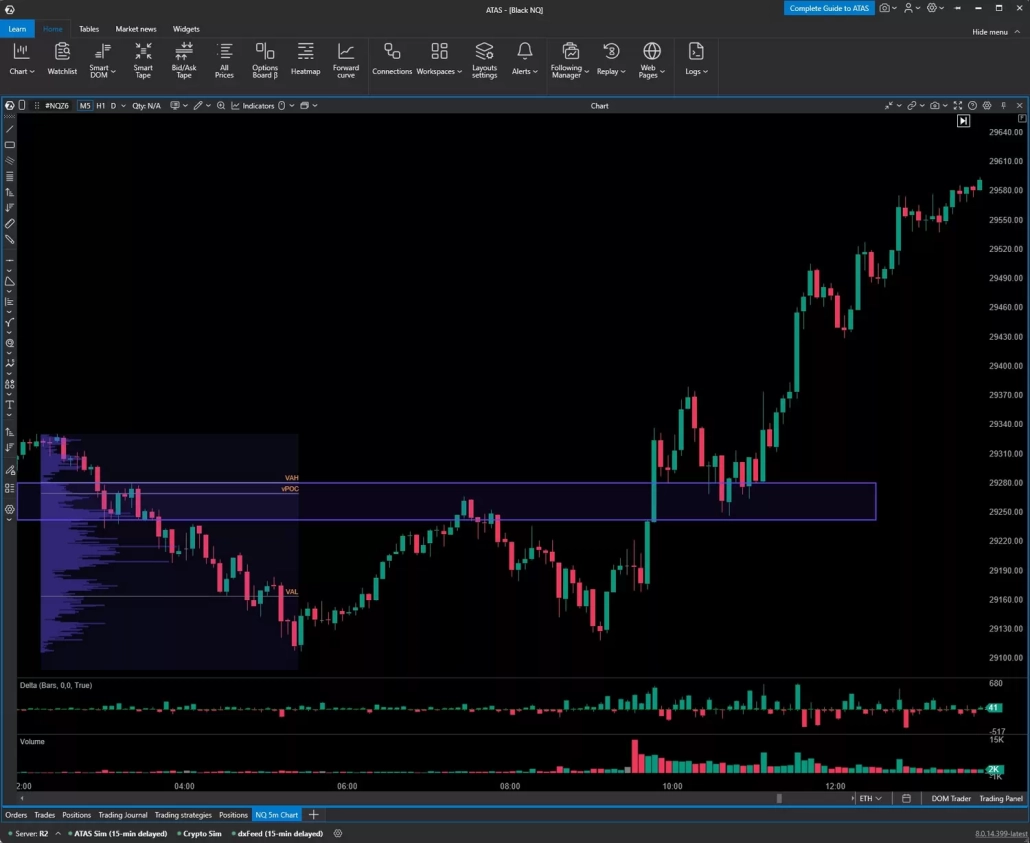Viewport: 1030px width, 843px height.
Task: Click the status bar settings gear
Action: click(338, 833)
